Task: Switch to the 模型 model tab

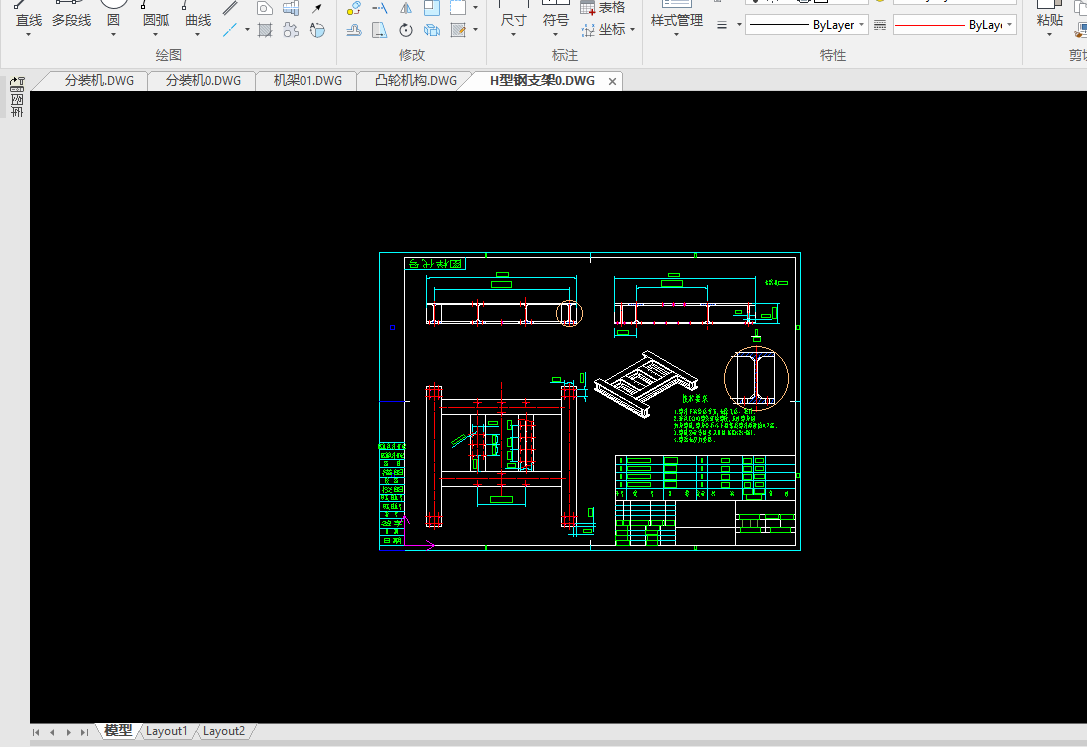Action: point(118,730)
